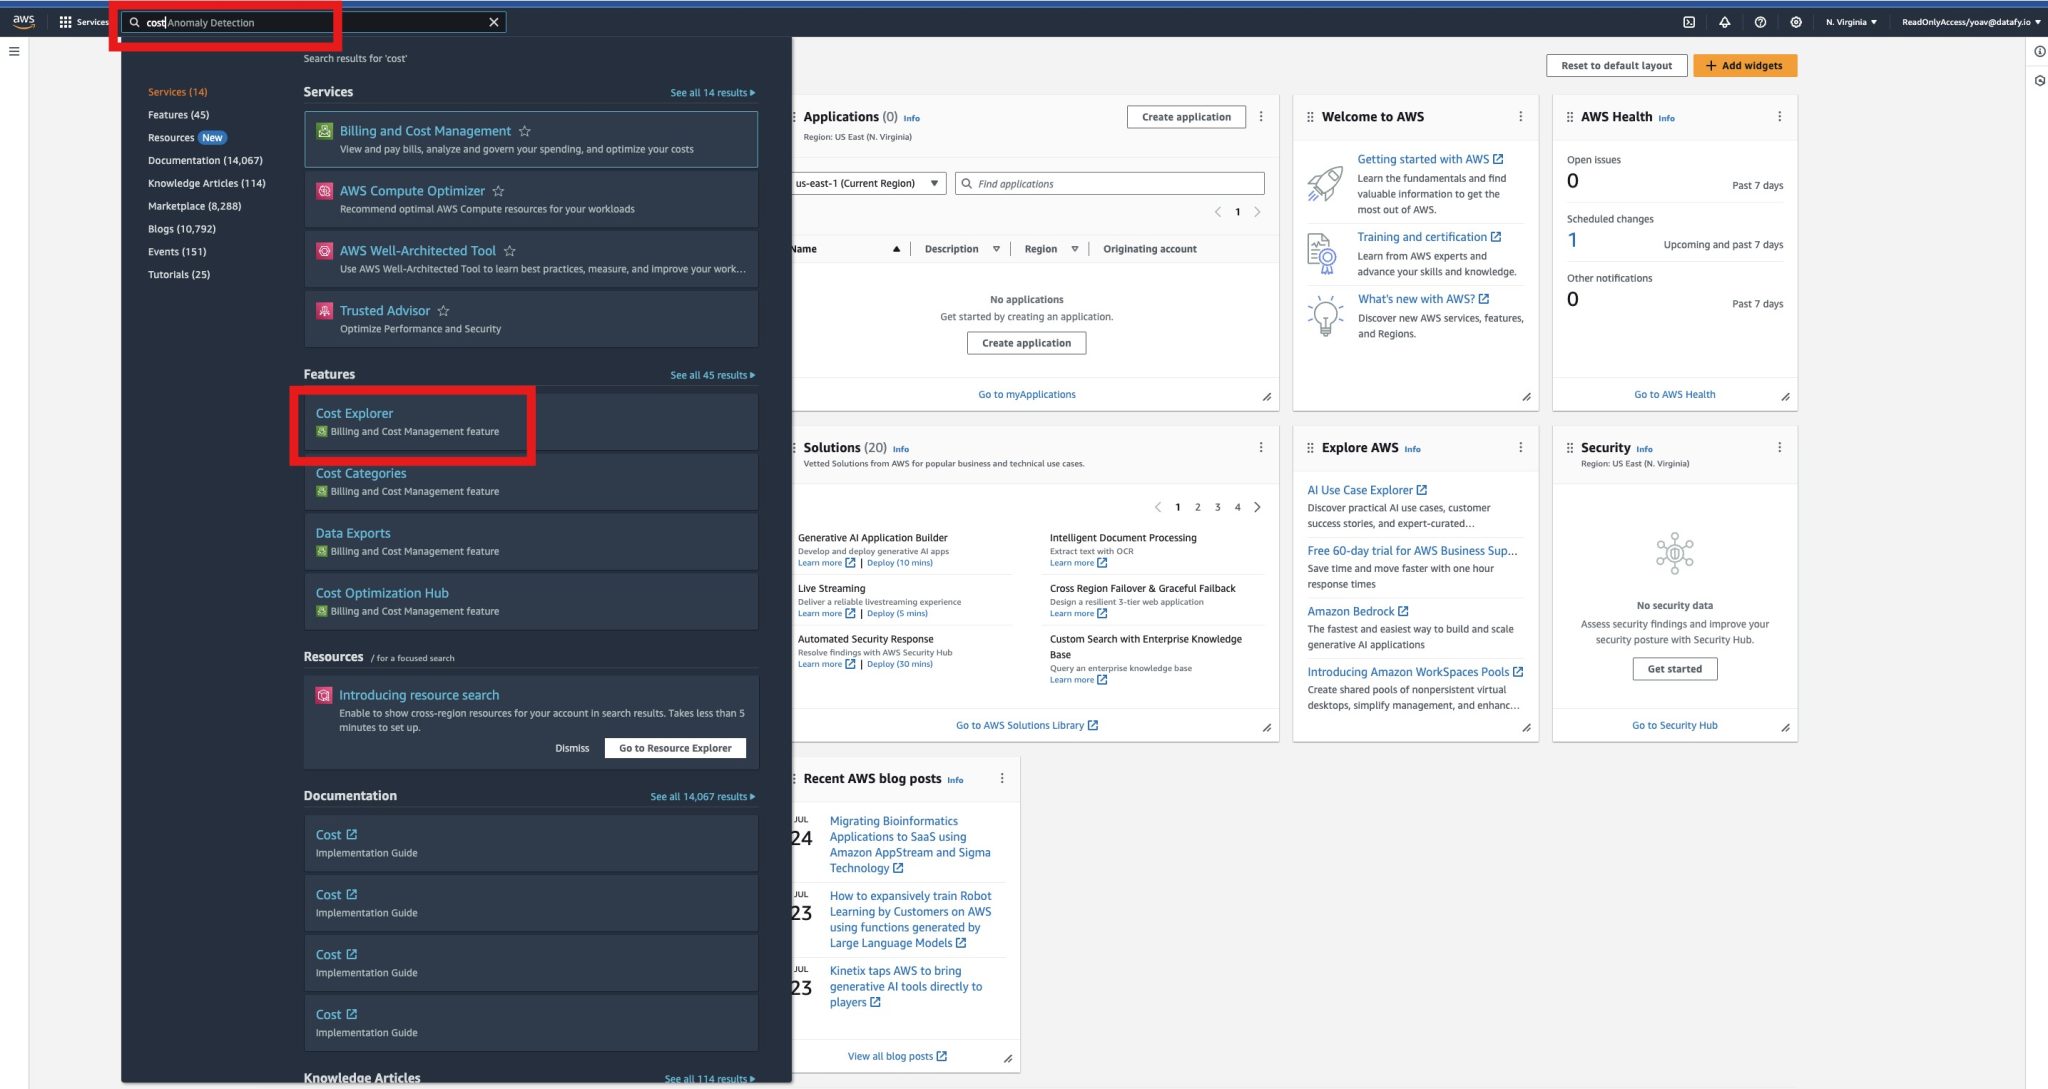
Task: Select Blogs category in search results panel
Action: (182, 228)
